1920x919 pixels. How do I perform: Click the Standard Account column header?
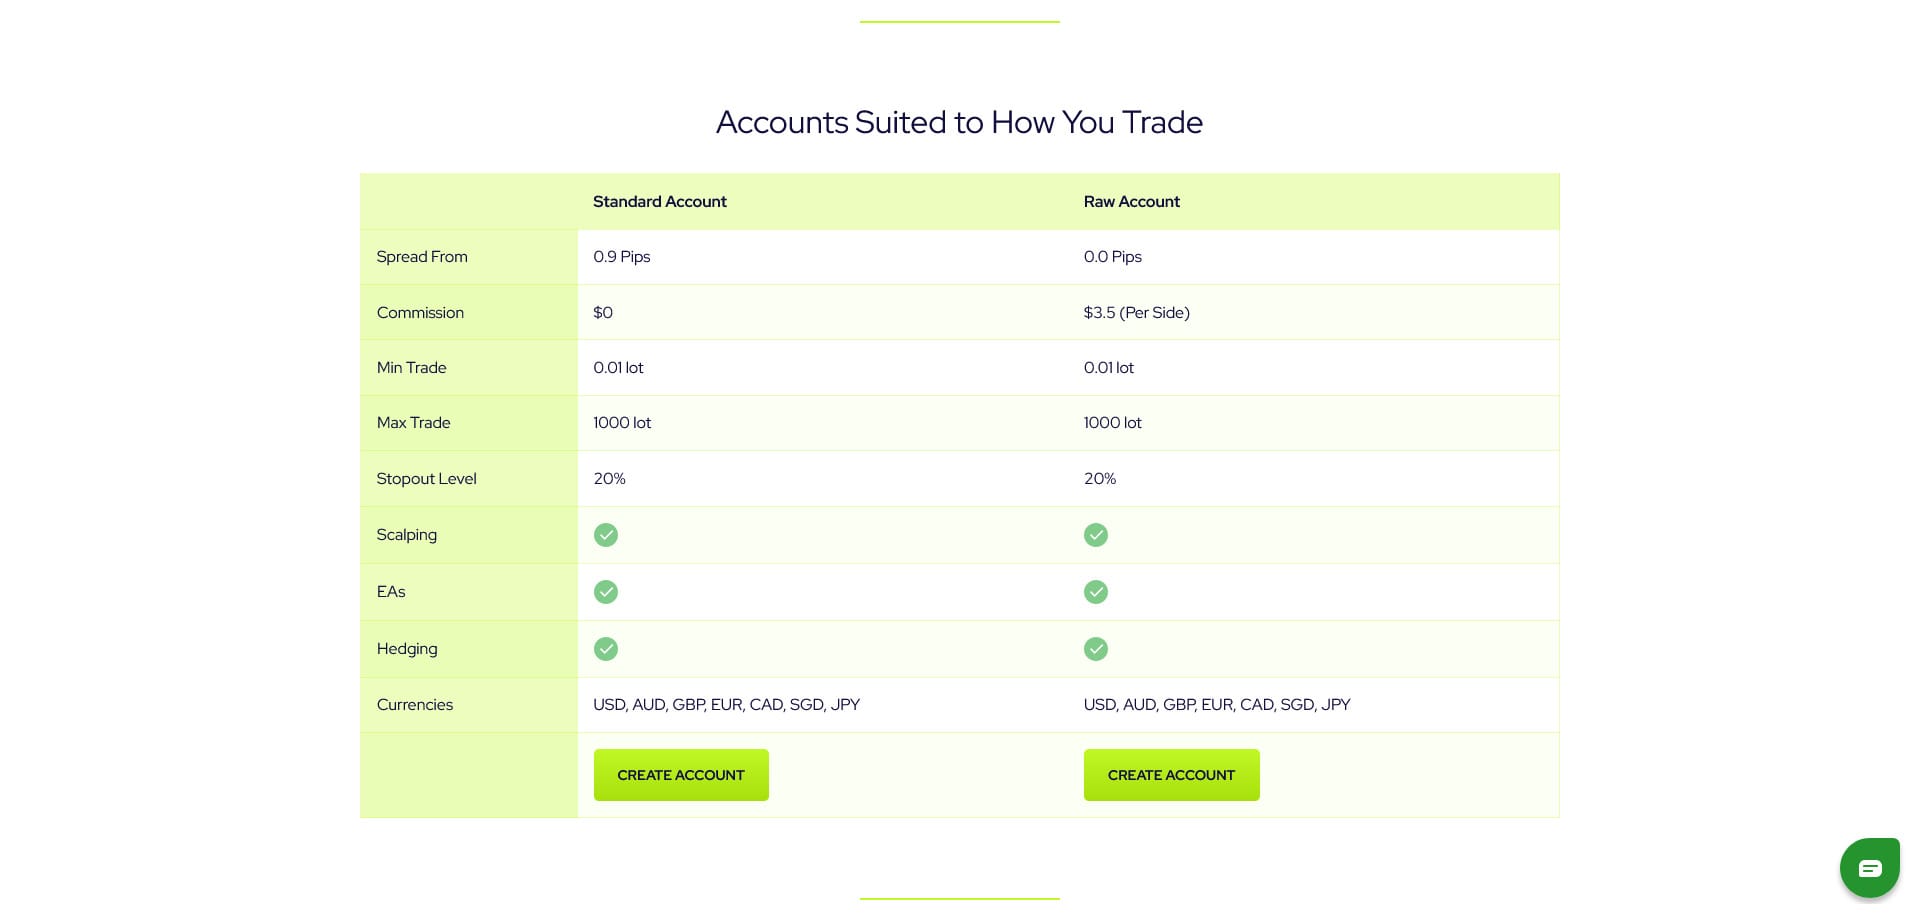(660, 202)
